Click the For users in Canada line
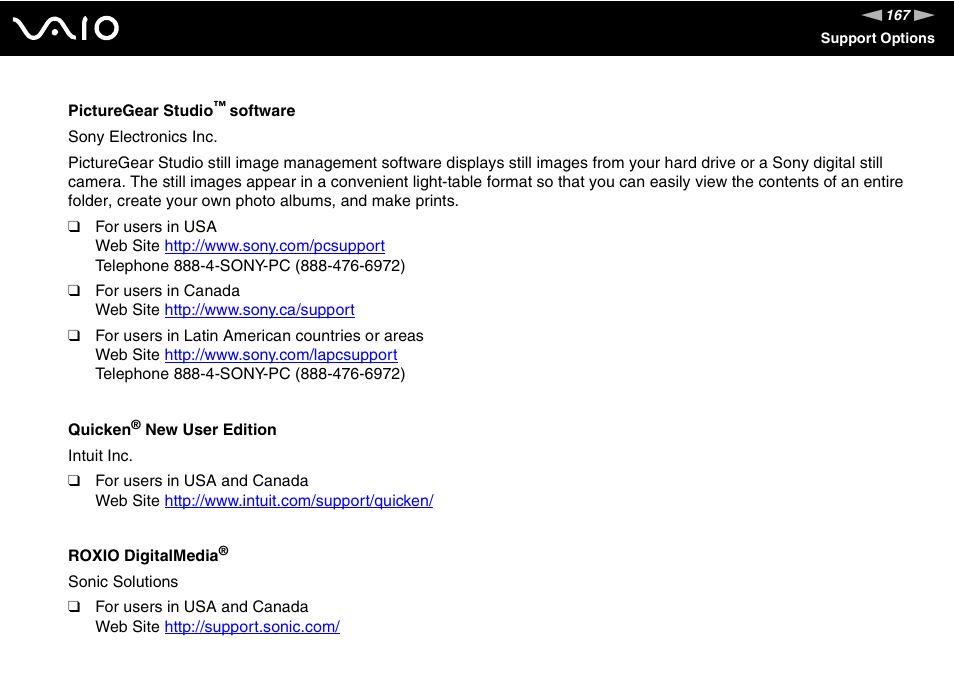 coord(167,291)
